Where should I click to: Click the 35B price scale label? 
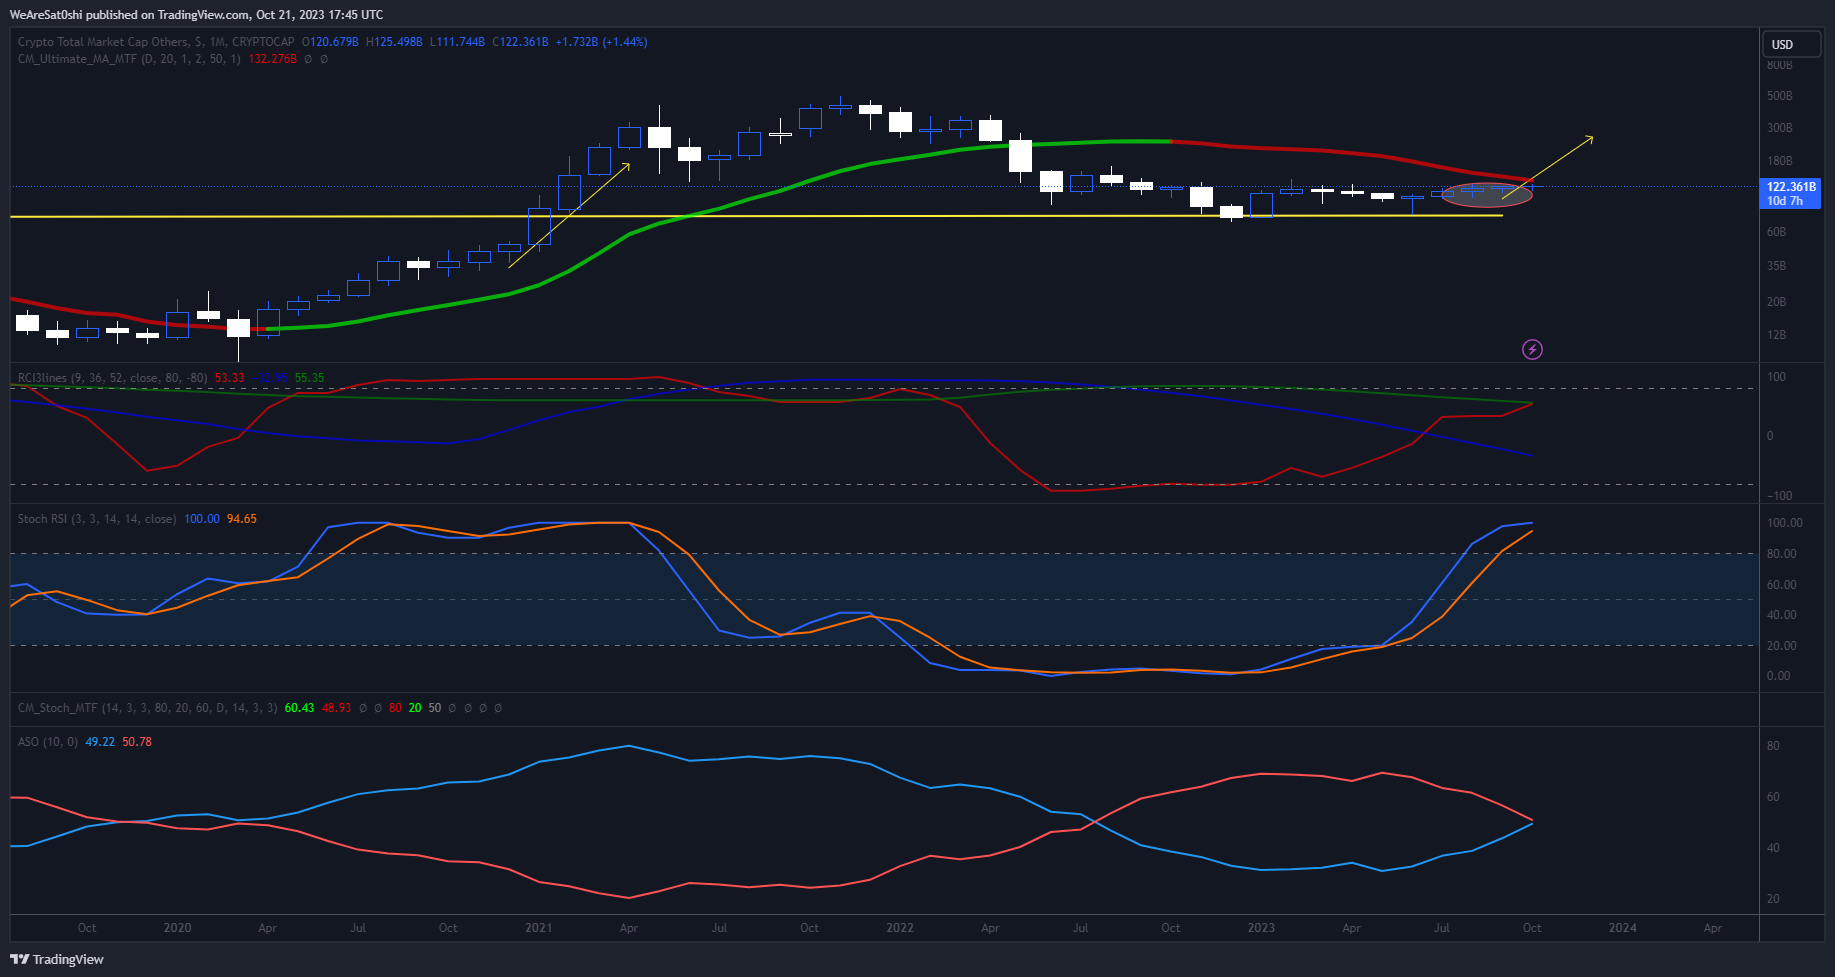point(1777,266)
